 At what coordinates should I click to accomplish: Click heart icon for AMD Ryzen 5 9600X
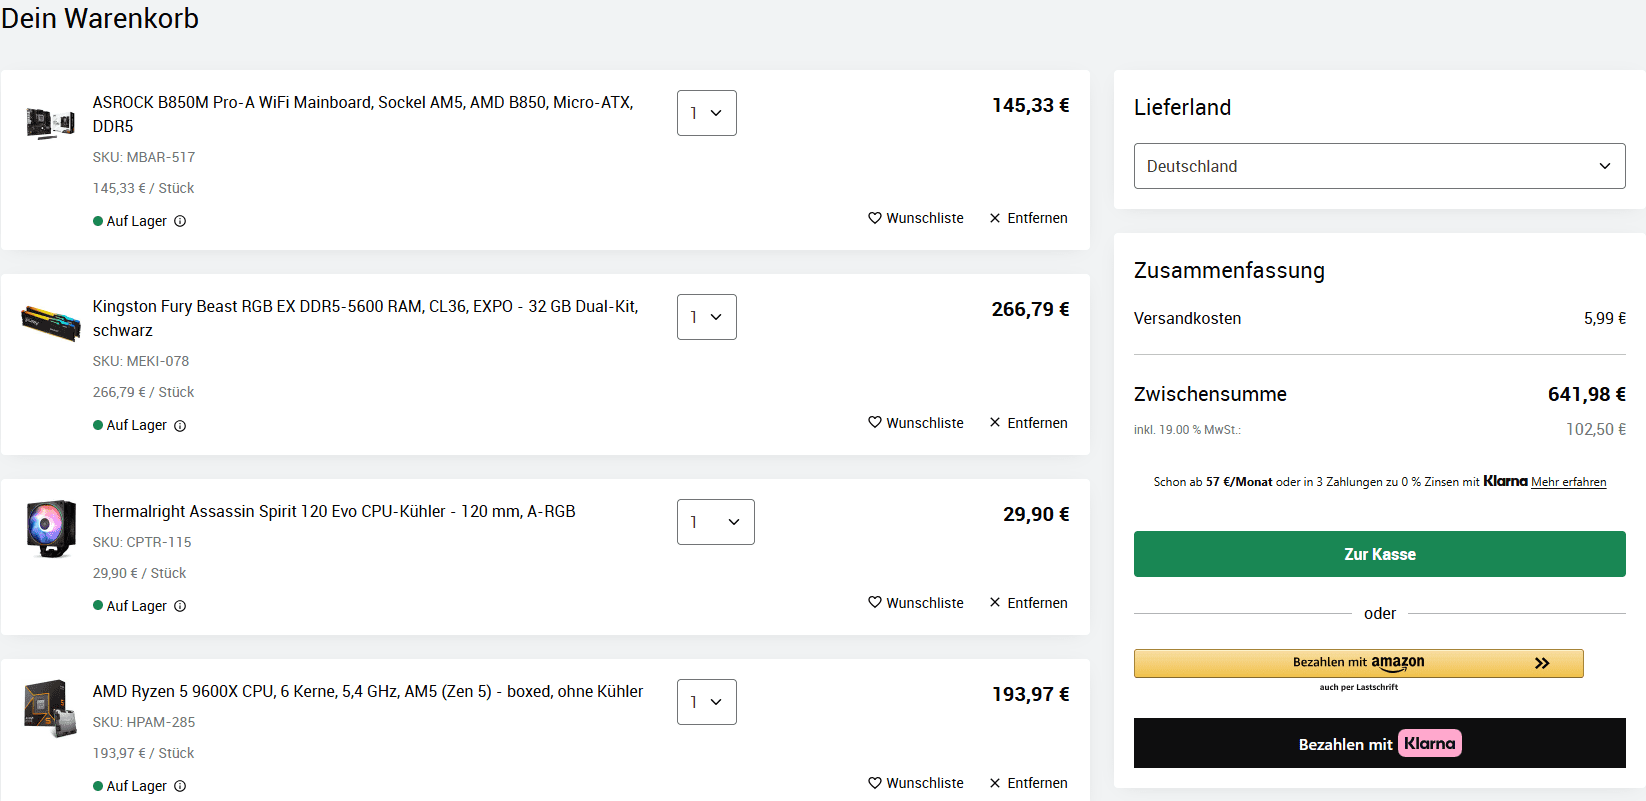point(875,783)
